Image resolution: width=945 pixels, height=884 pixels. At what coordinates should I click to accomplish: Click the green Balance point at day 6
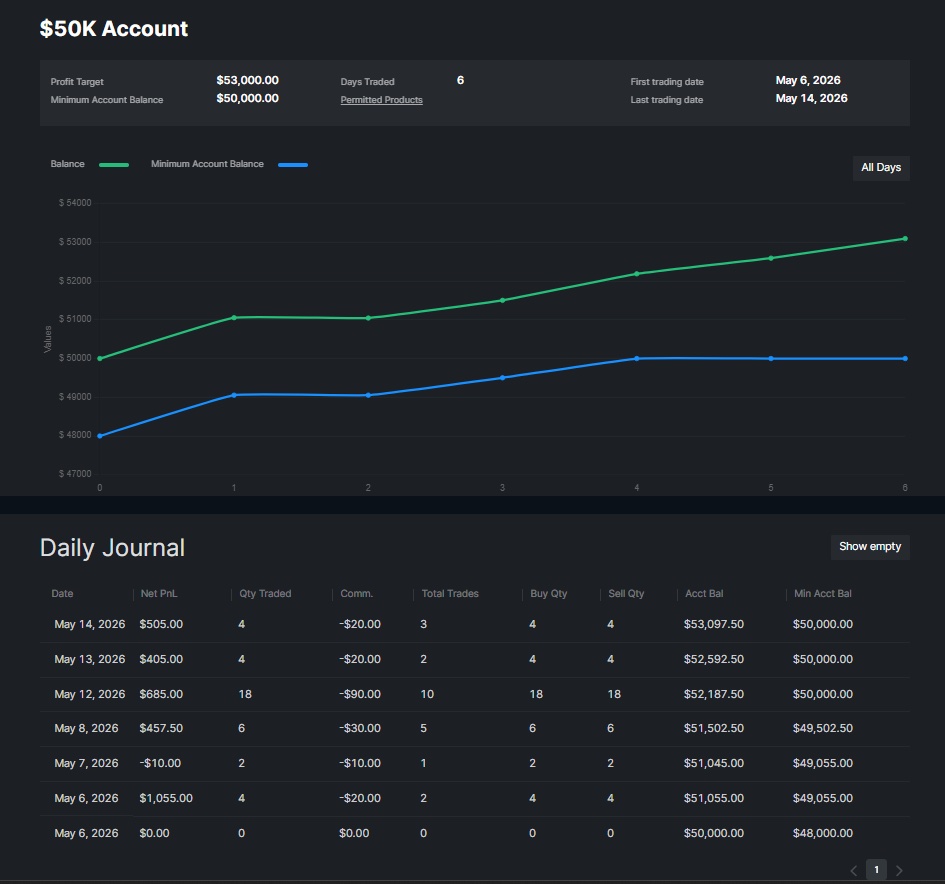click(x=905, y=239)
